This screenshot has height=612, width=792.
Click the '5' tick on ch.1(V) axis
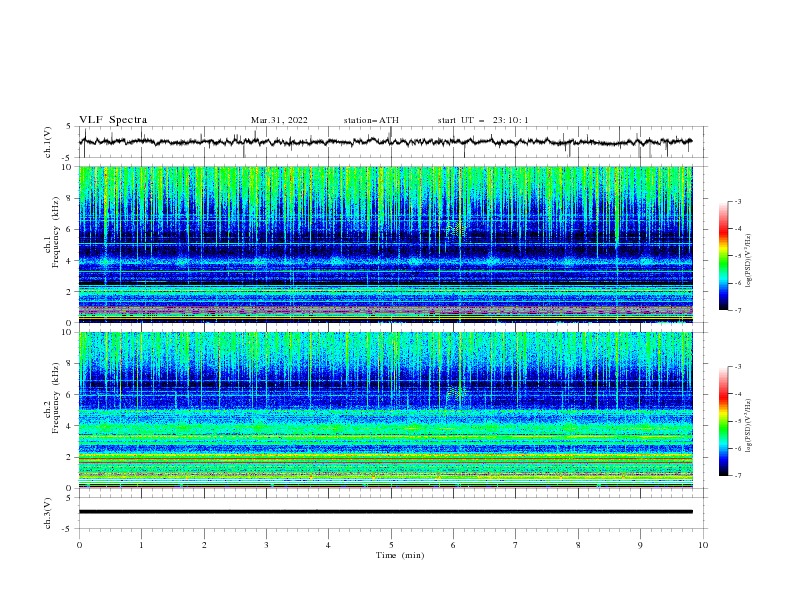pyautogui.click(x=69, y=127)
